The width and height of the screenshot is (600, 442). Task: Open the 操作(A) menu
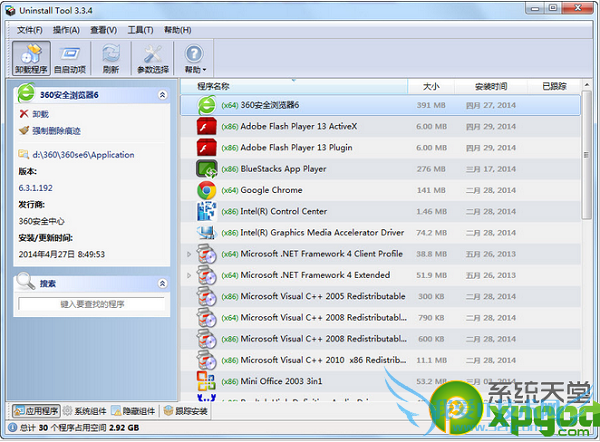(x=66, y=30)
